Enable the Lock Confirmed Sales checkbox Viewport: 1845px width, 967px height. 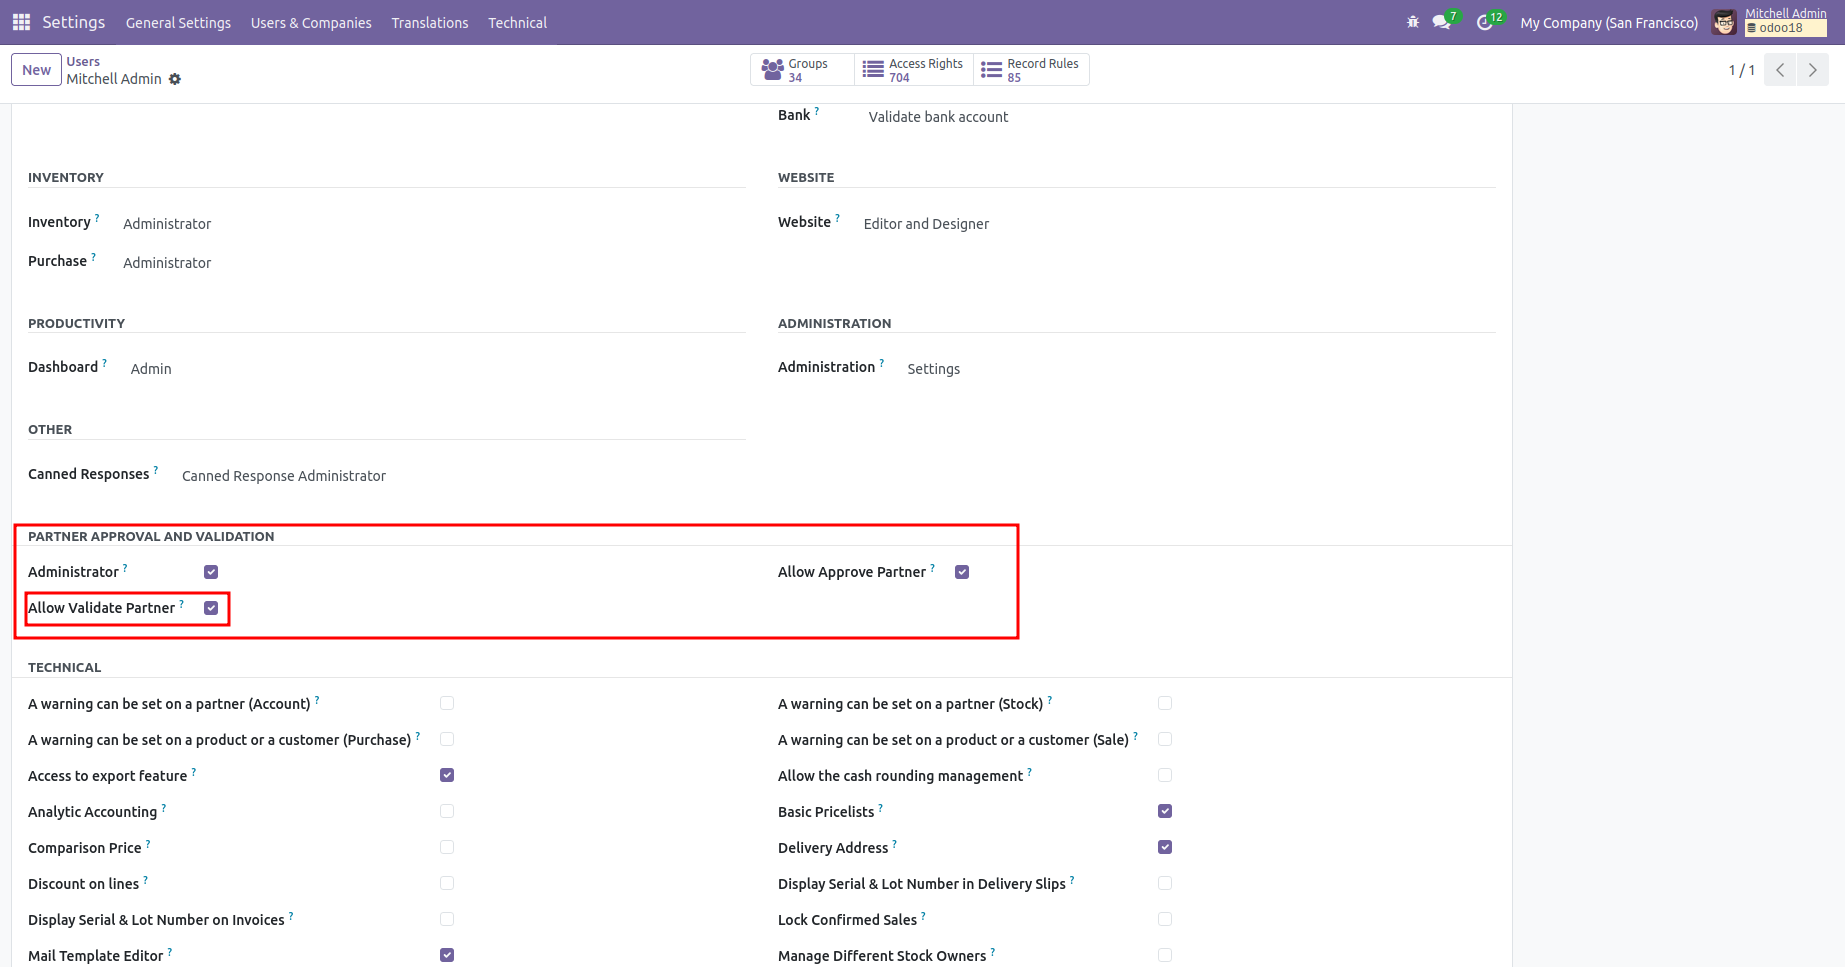pyautogui.click(x=1165, y=919)
